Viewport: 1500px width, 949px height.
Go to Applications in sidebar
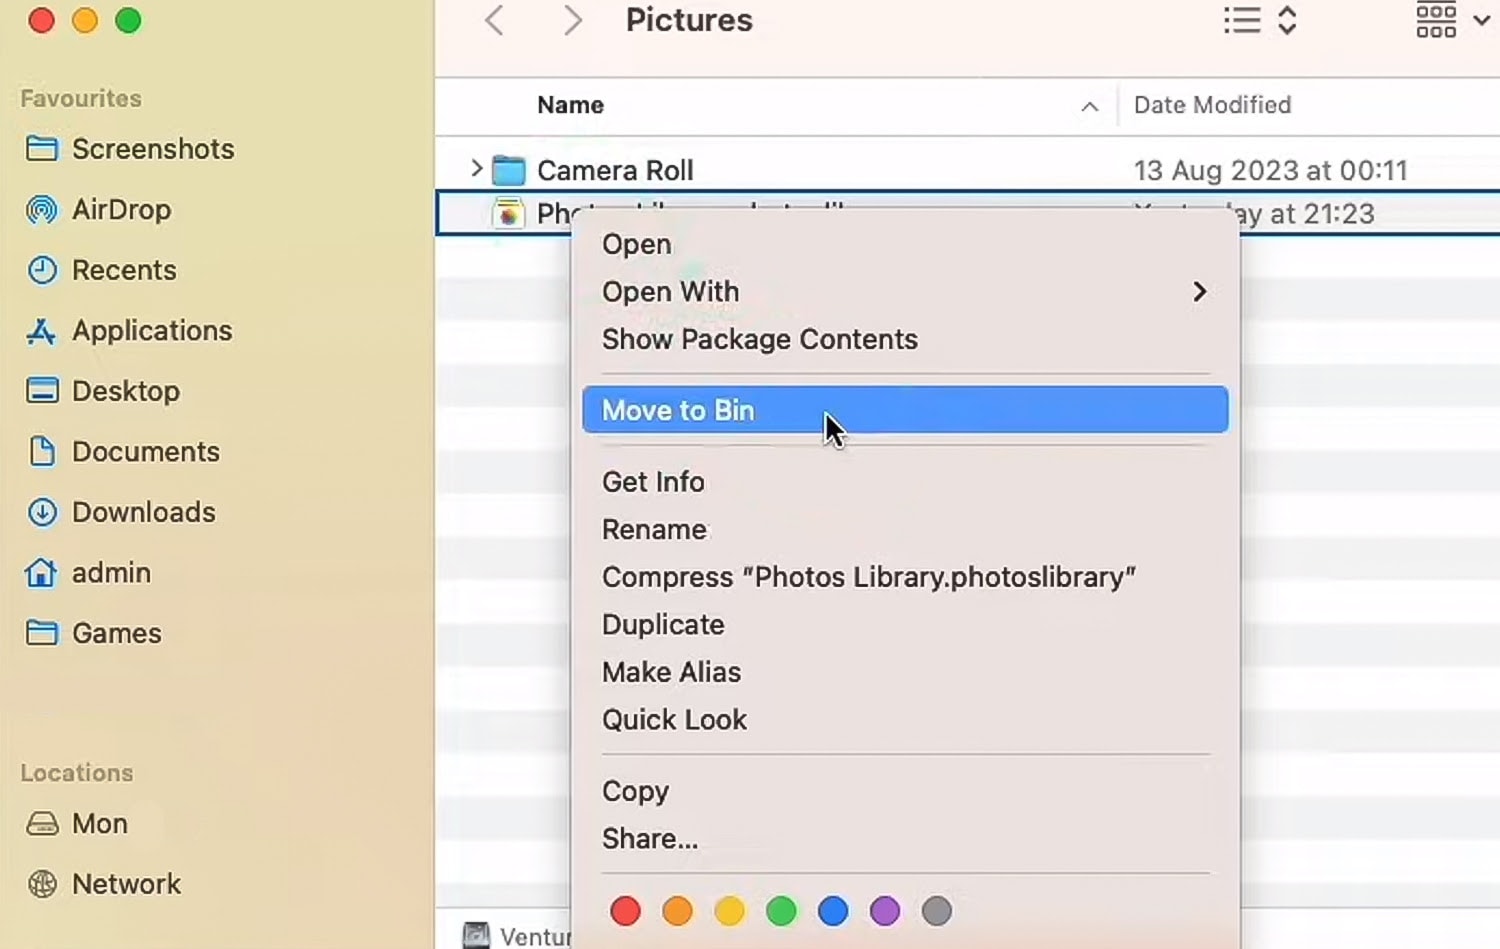129,331
